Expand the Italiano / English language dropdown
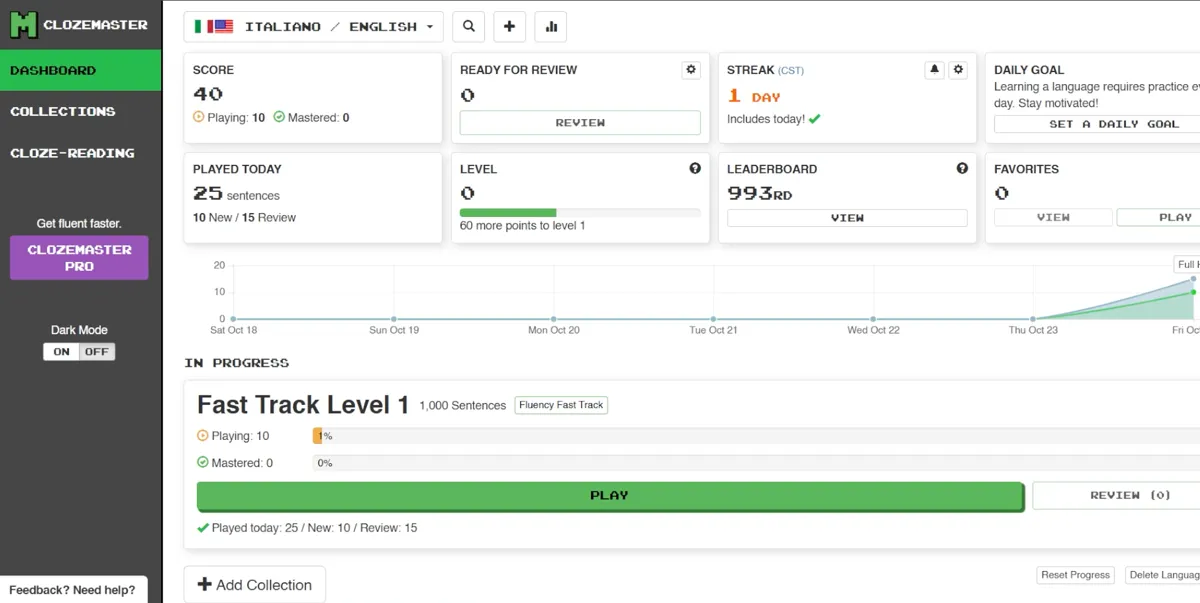Image resolution: width=1200 pixels, height=603 pixels. point(314,27)
